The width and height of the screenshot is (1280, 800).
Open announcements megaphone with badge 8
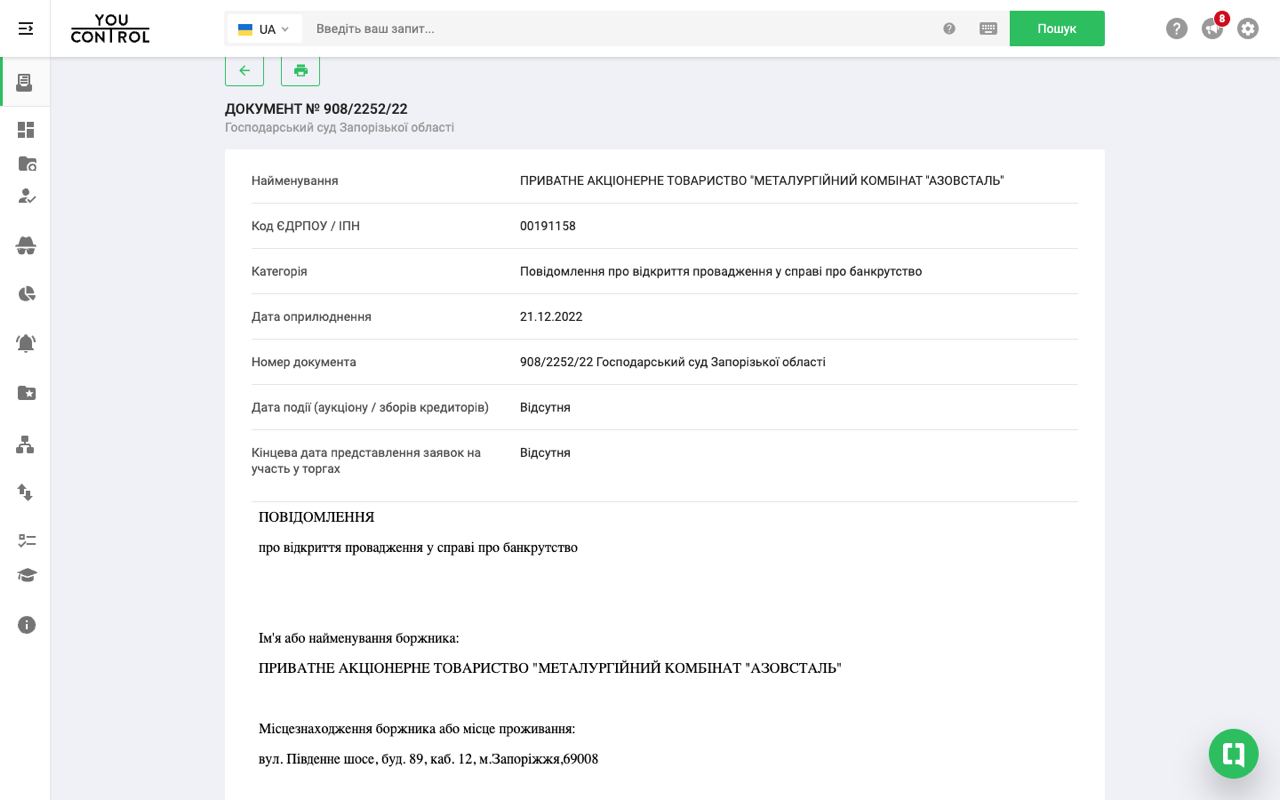pyautogui.click(x=1212, y=29)
